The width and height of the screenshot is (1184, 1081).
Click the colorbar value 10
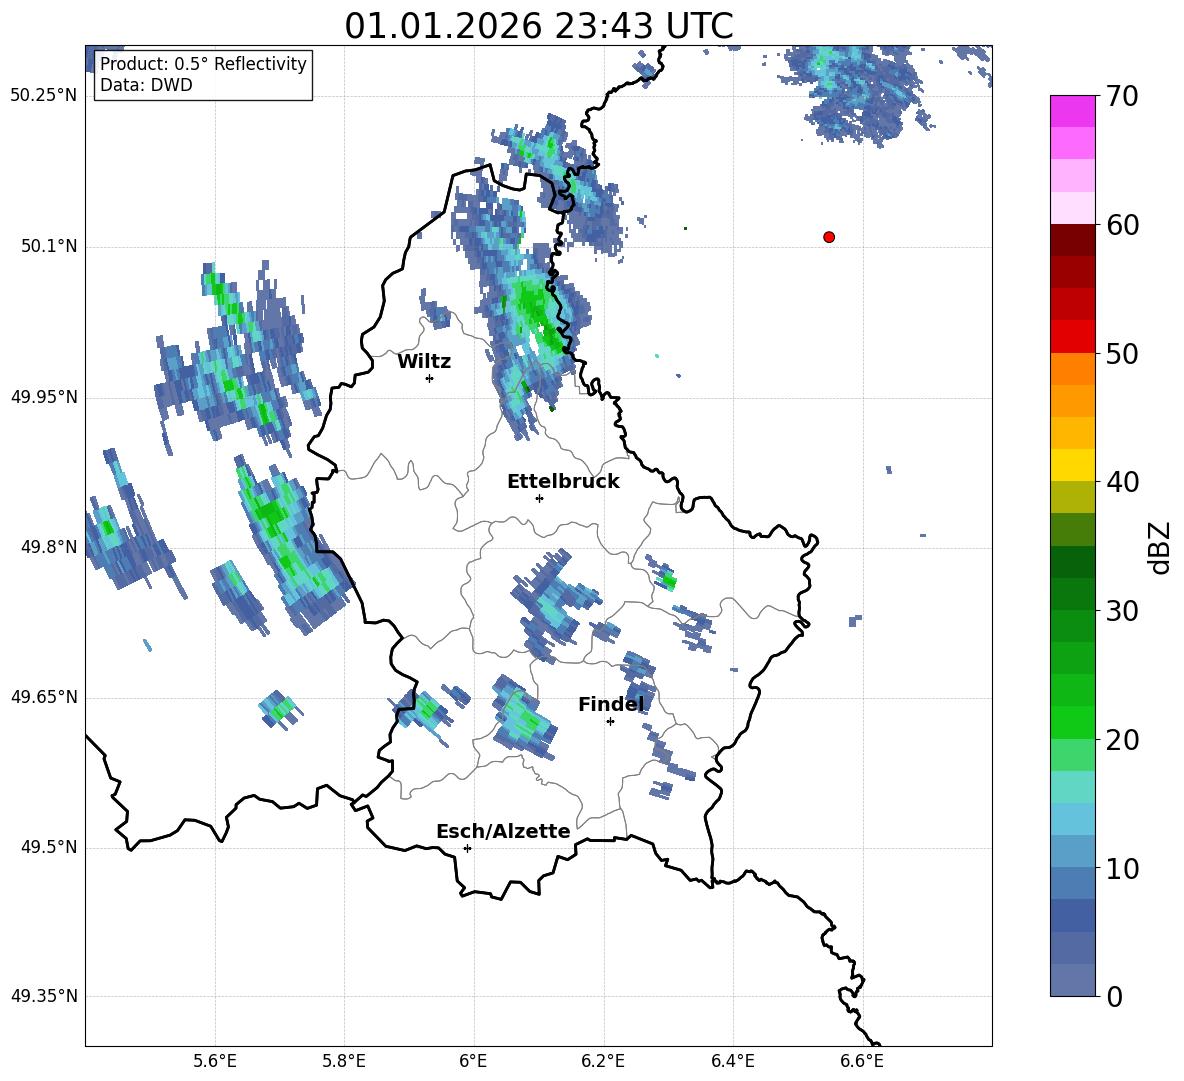coord(1122,869)
